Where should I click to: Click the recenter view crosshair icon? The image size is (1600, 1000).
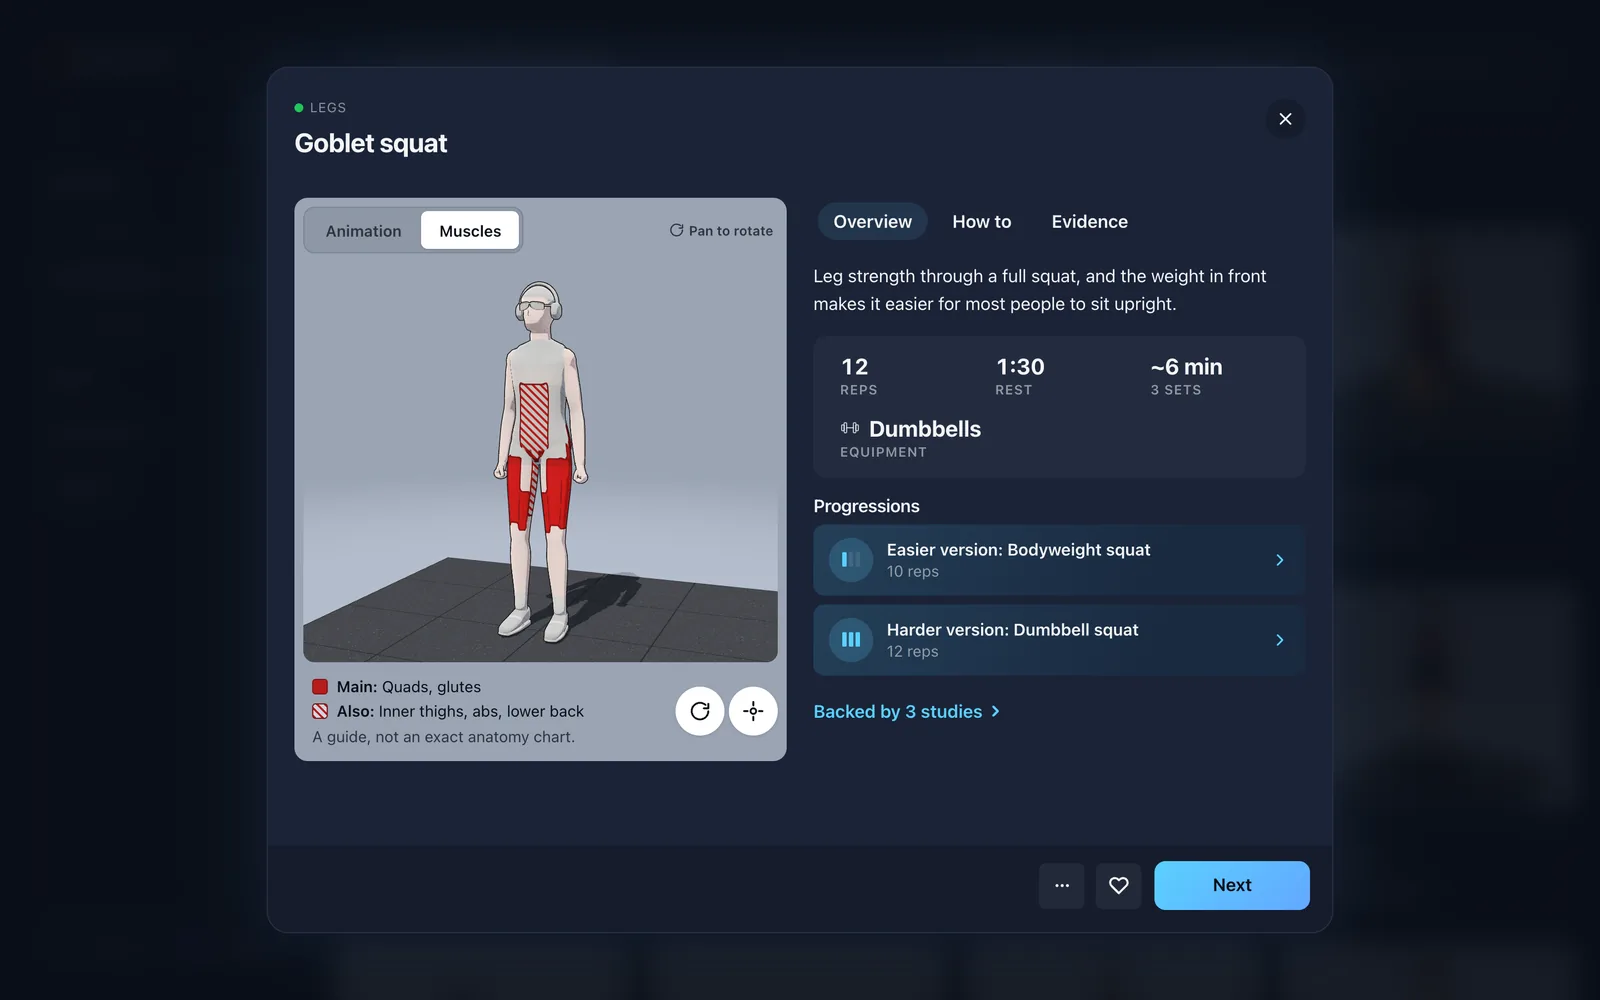pyautogui.click(x=753, y=711)
